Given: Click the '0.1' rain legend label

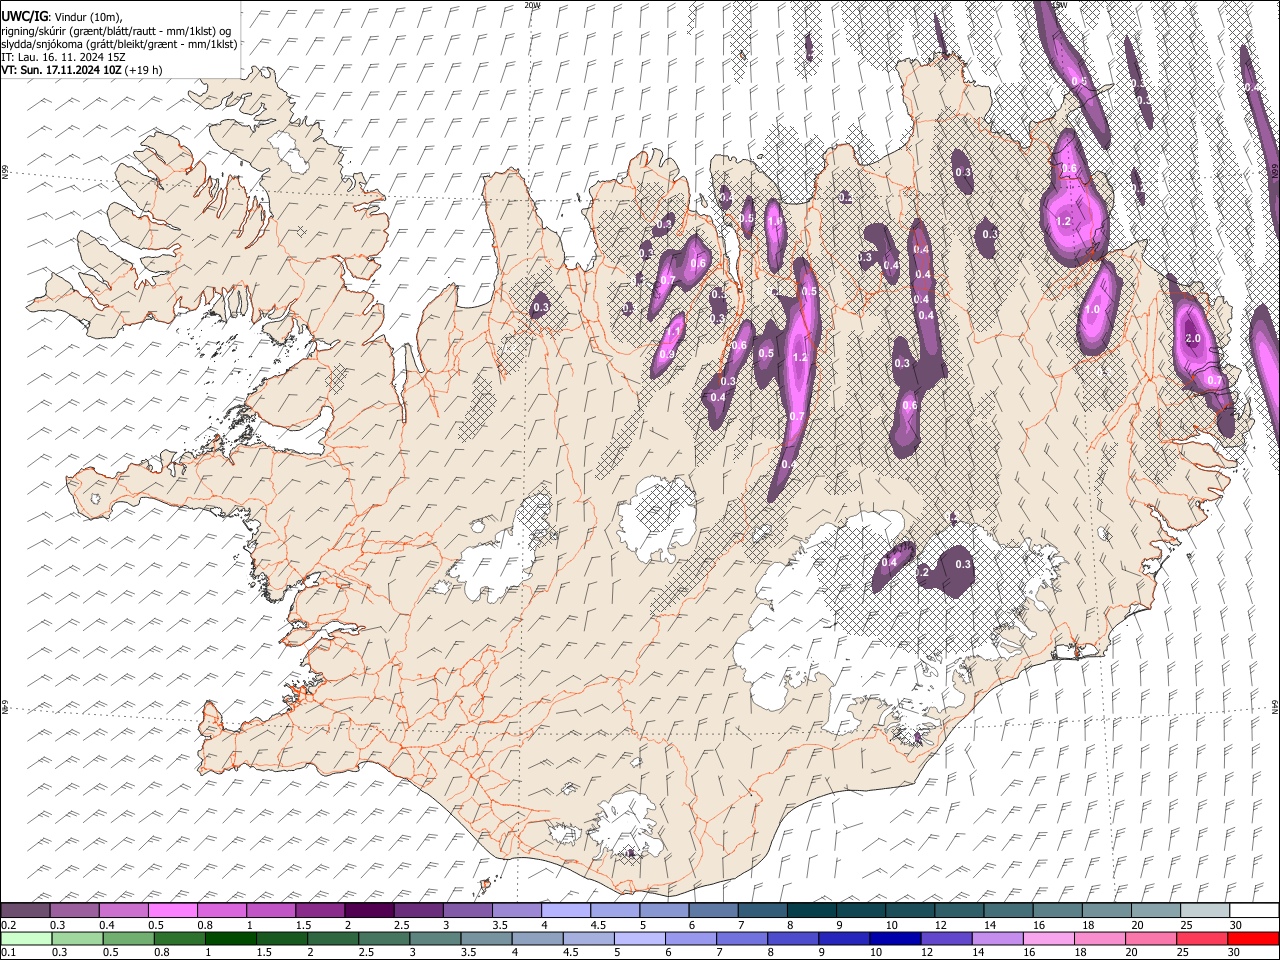Looking at the screenshot, I should coord(8,953).
